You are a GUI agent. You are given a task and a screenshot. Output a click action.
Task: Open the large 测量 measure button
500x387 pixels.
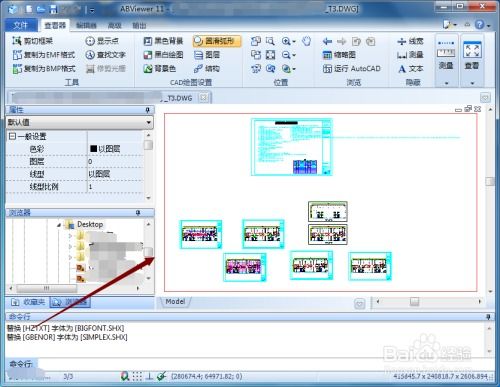(446, 60)
